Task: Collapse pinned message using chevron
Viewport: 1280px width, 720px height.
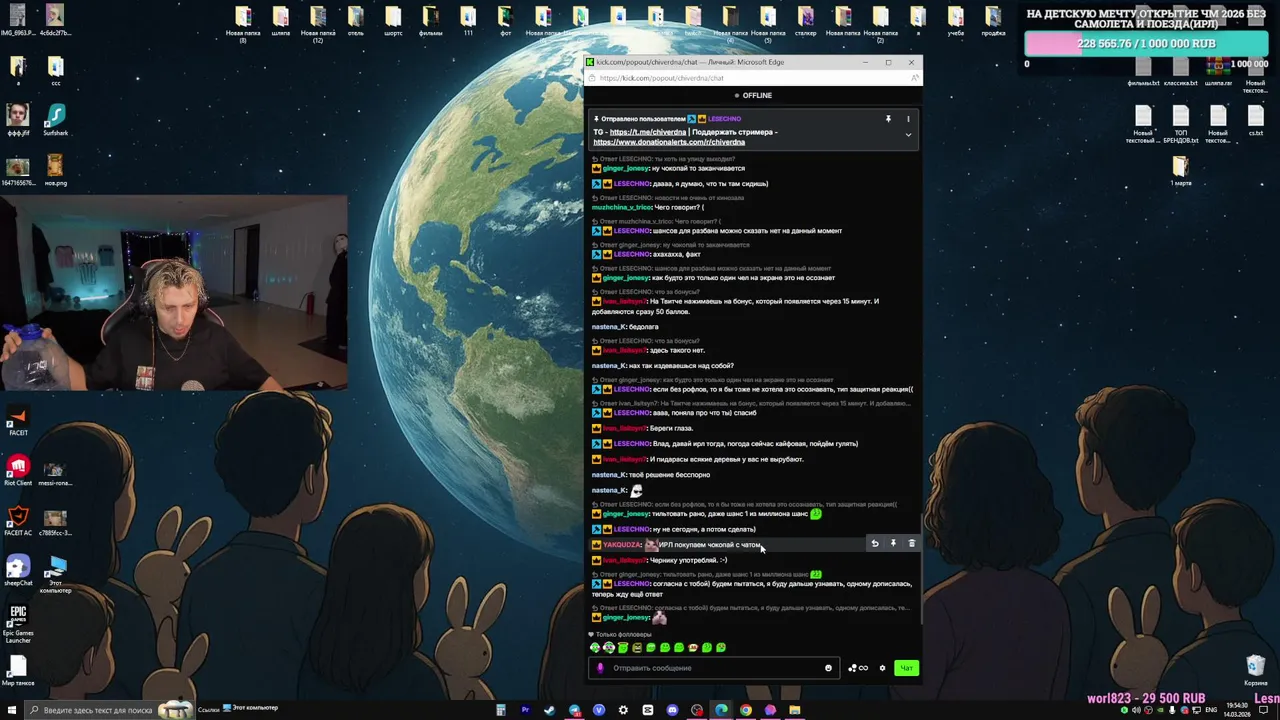Action: click(x=908, y=135)
